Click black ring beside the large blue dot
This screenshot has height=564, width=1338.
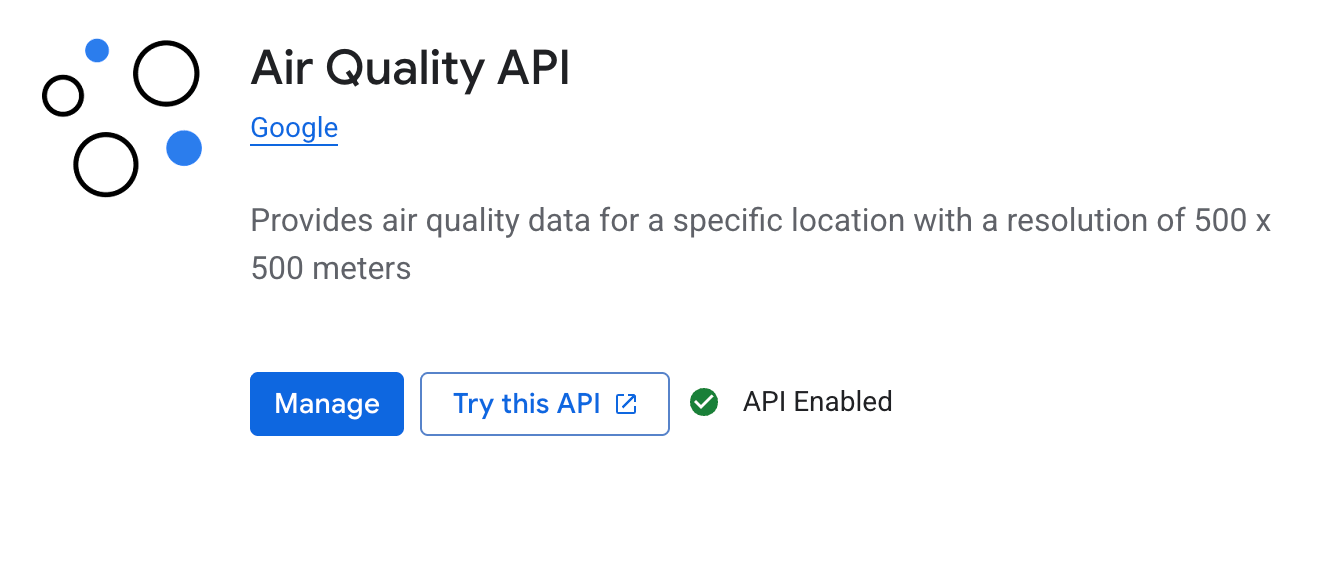pyautogui.click(x=105, y=164)
